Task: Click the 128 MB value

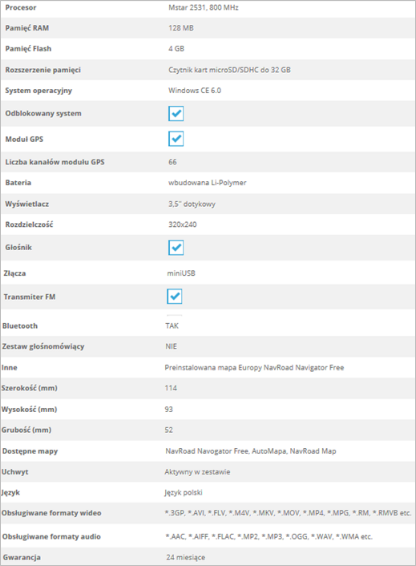Action: click(x=181, y=28)
